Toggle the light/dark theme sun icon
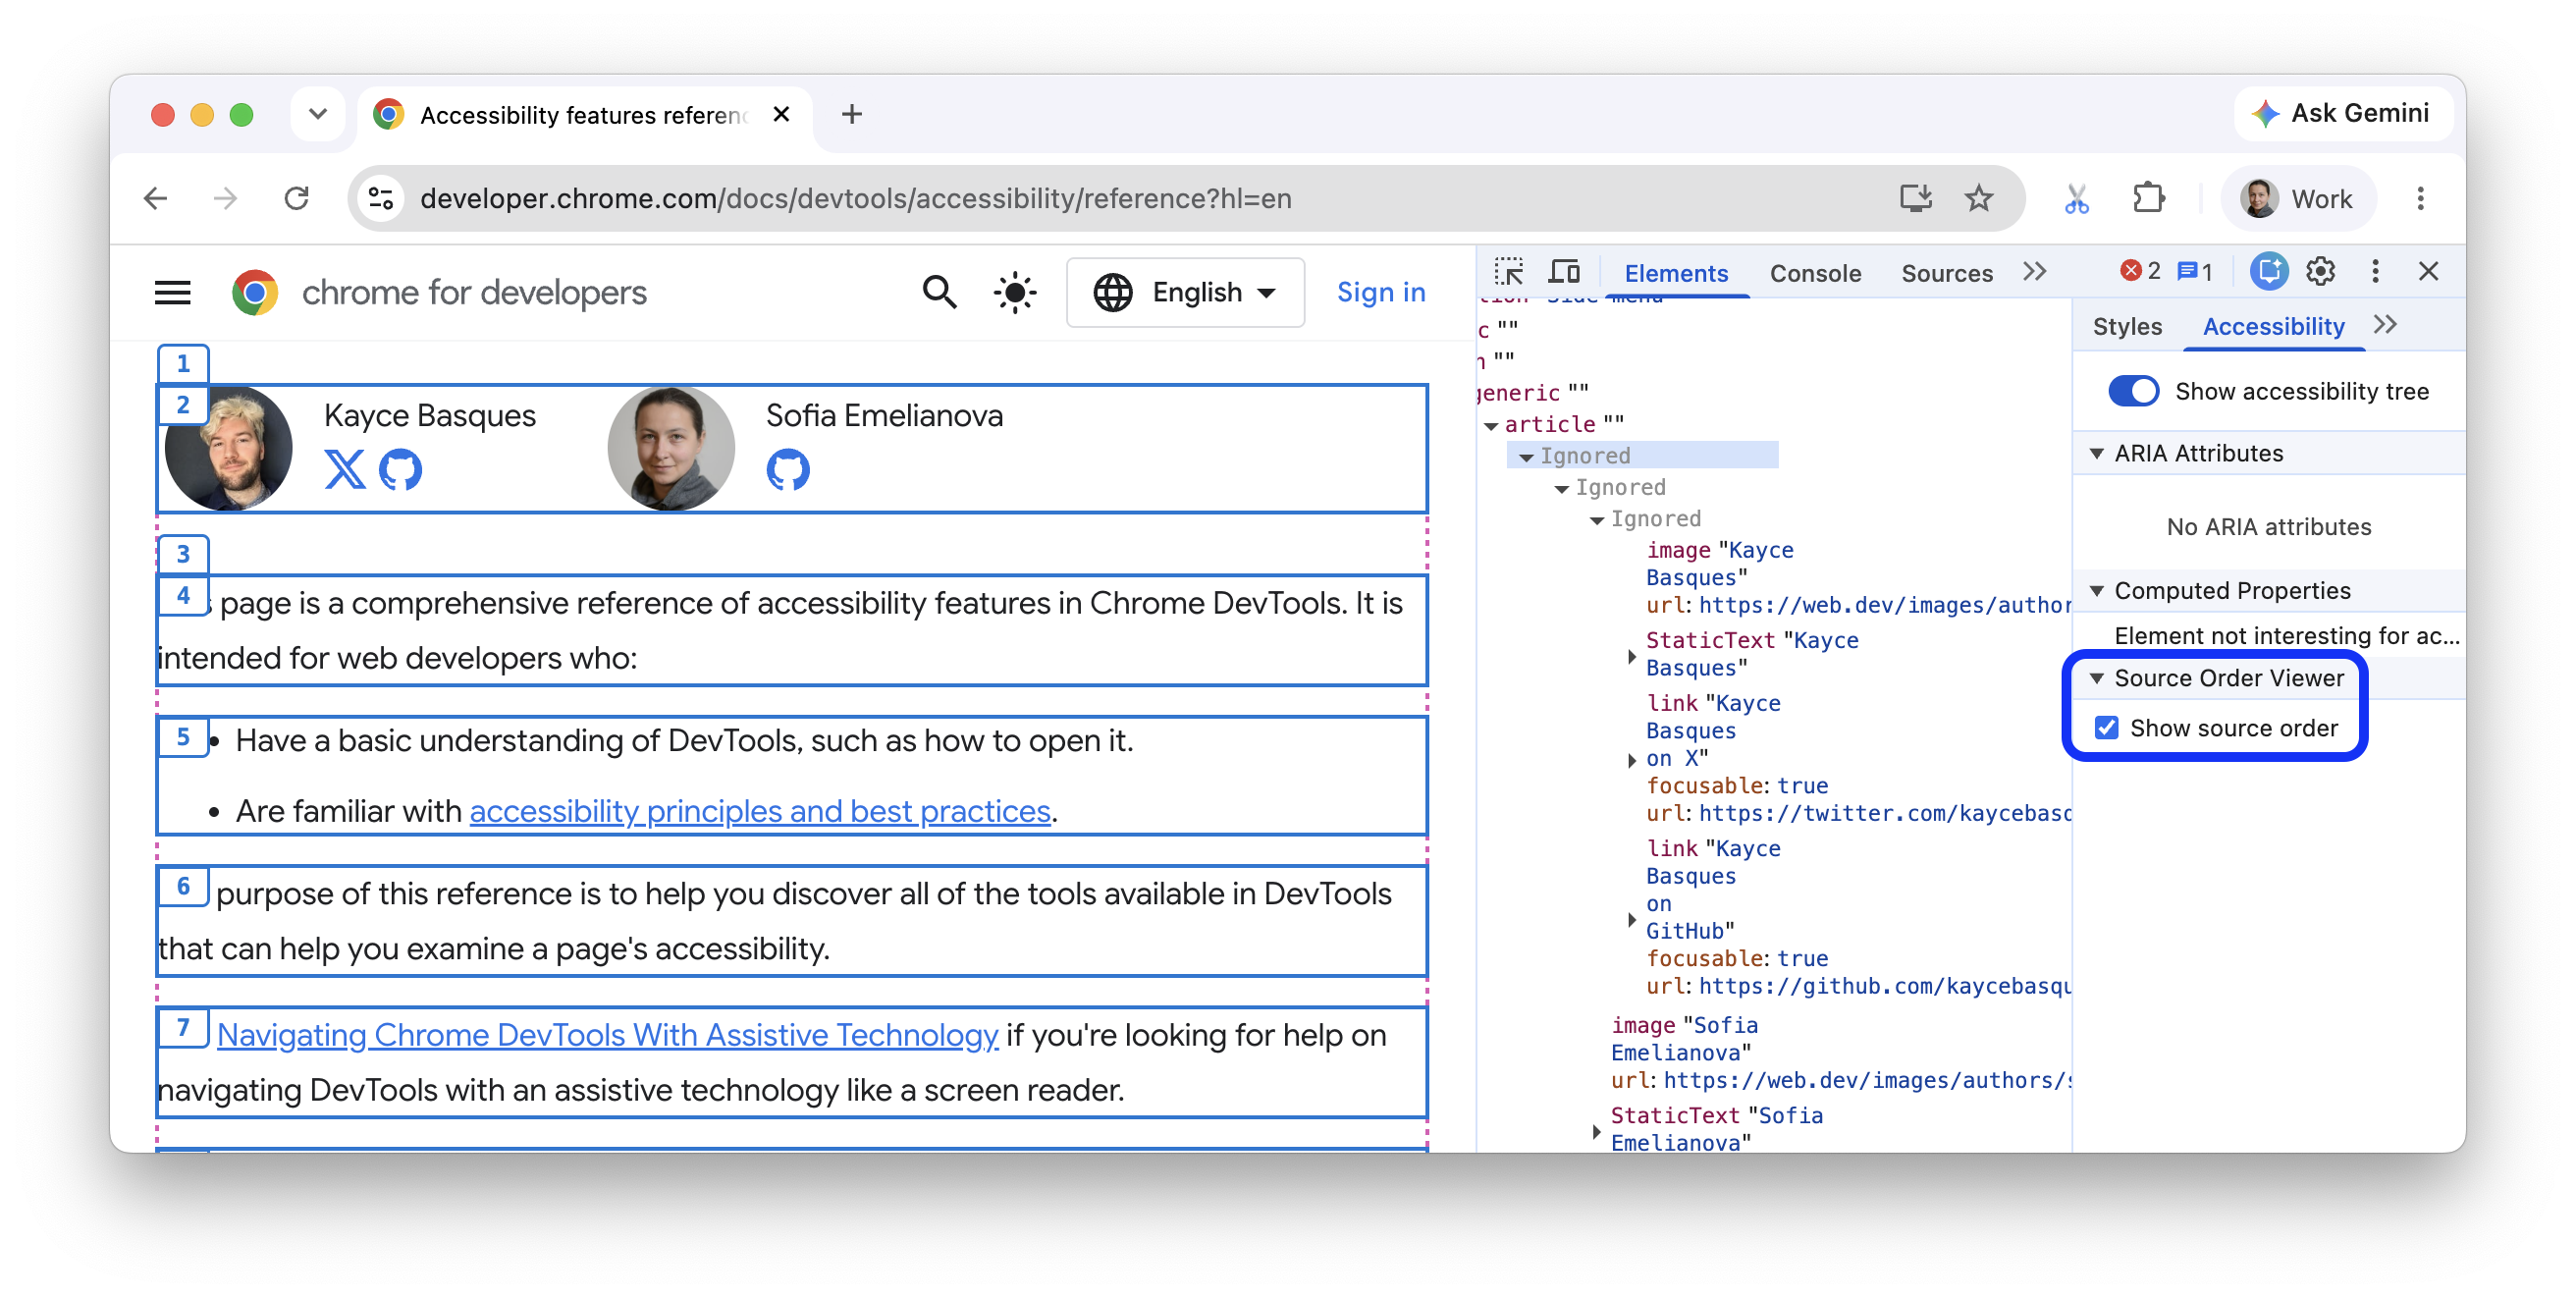This screenshot has height=1298, width=2576. [x=1014, y=292]
